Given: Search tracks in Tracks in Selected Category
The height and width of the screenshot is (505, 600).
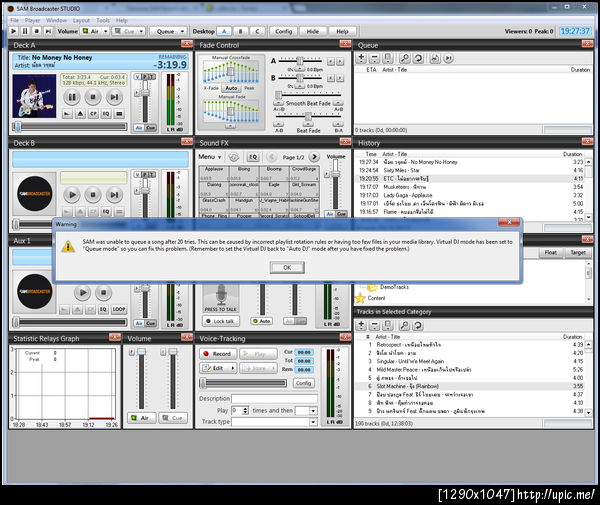Looking at the screenshot, I should (x=404, y=325).
